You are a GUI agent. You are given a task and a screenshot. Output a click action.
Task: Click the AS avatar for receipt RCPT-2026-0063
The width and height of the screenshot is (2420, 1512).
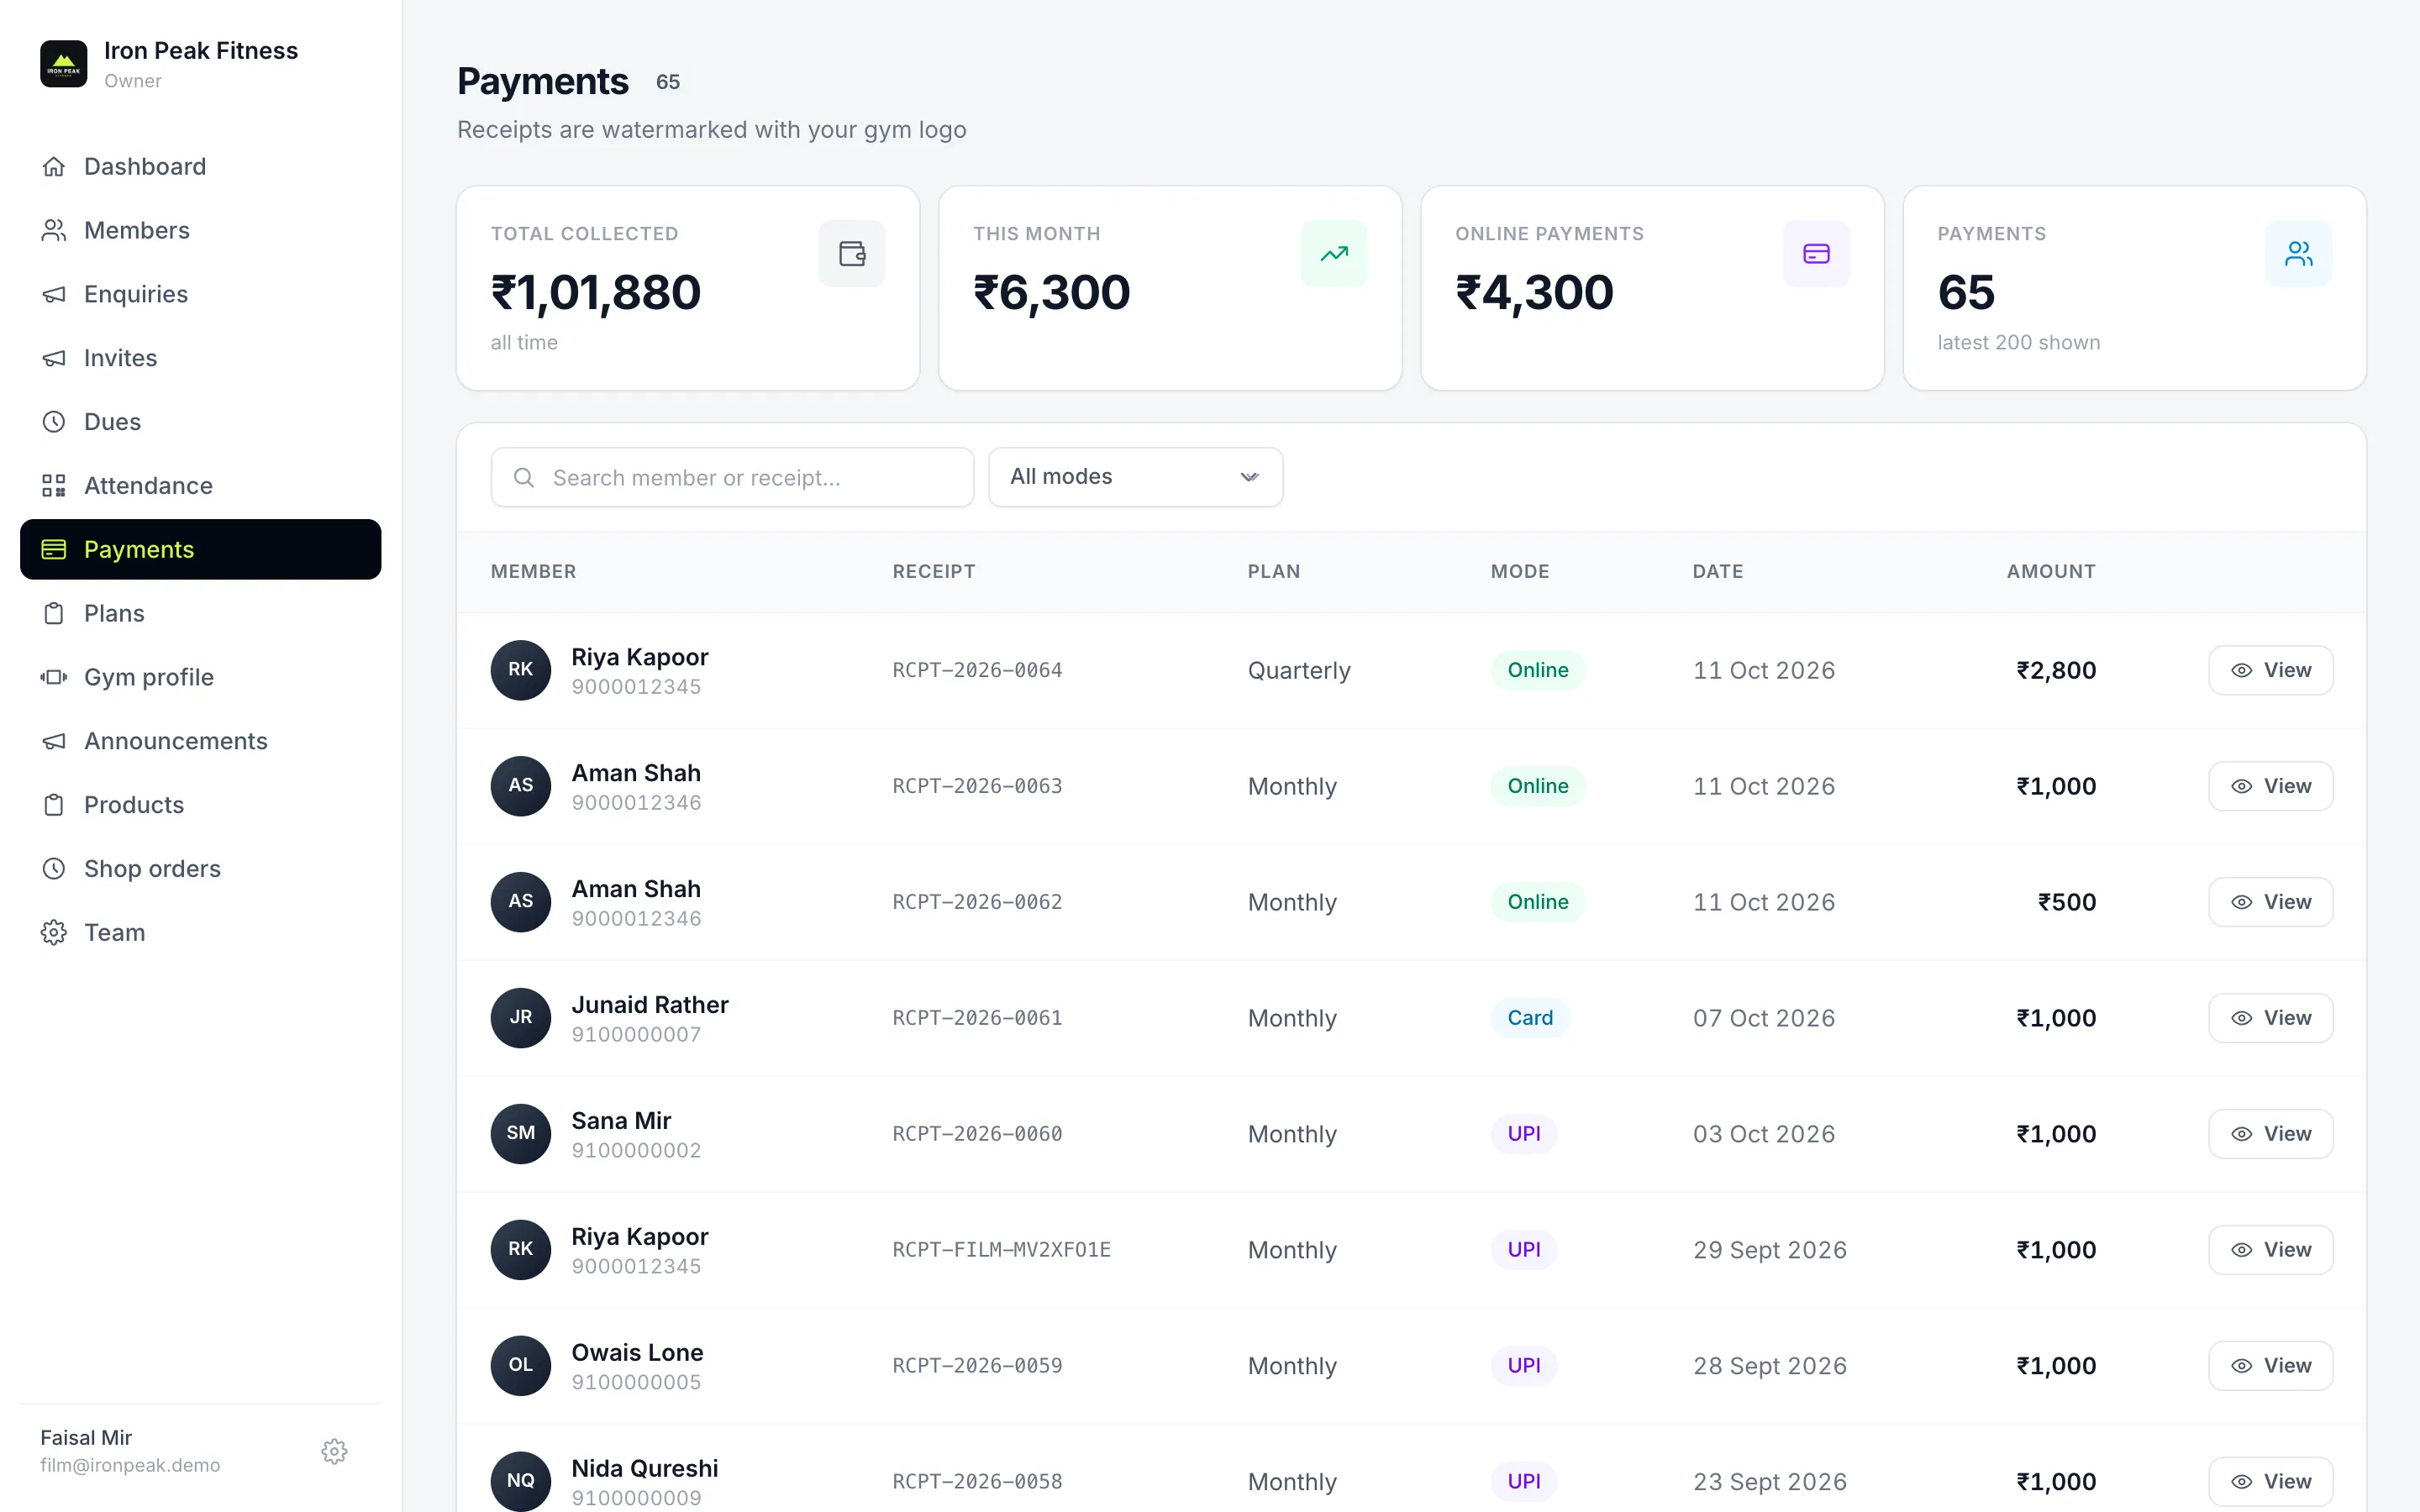coord(521,786)
